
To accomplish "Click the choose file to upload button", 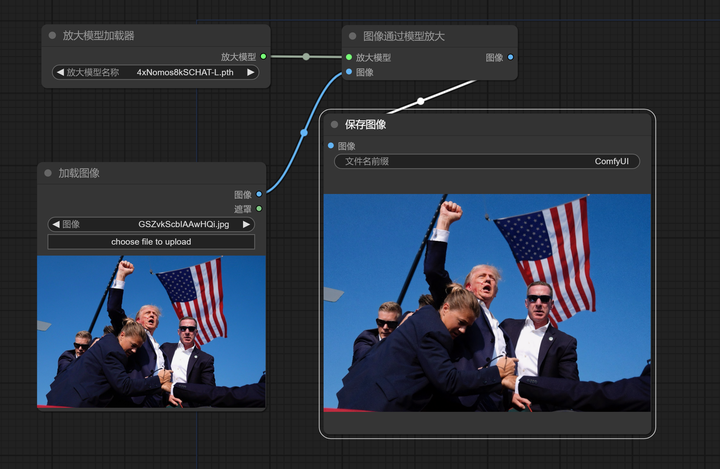I will pyautogui.click(x=151, y=241).
